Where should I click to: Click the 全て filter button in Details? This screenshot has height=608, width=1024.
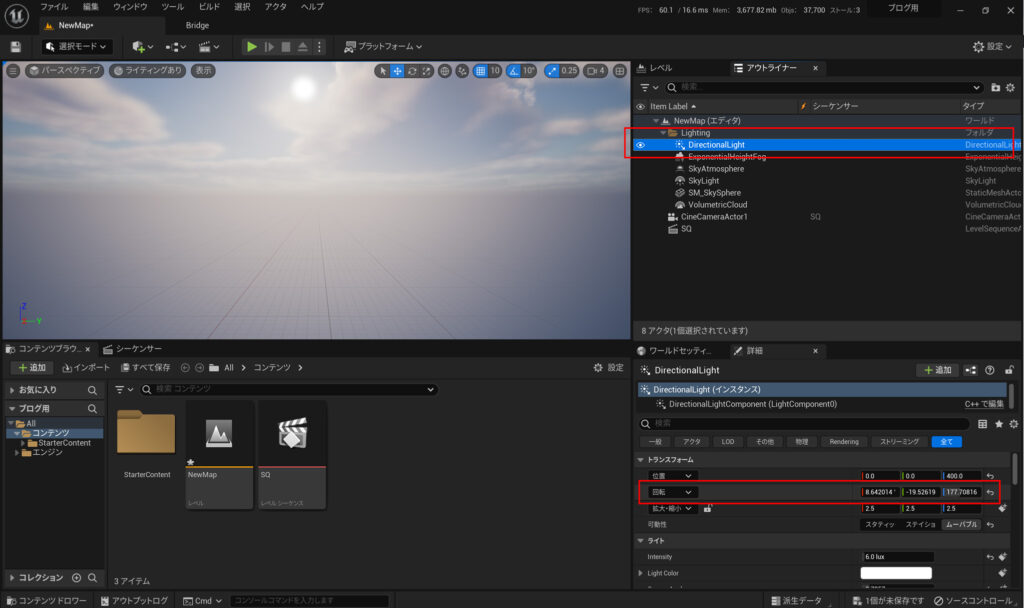946,441
